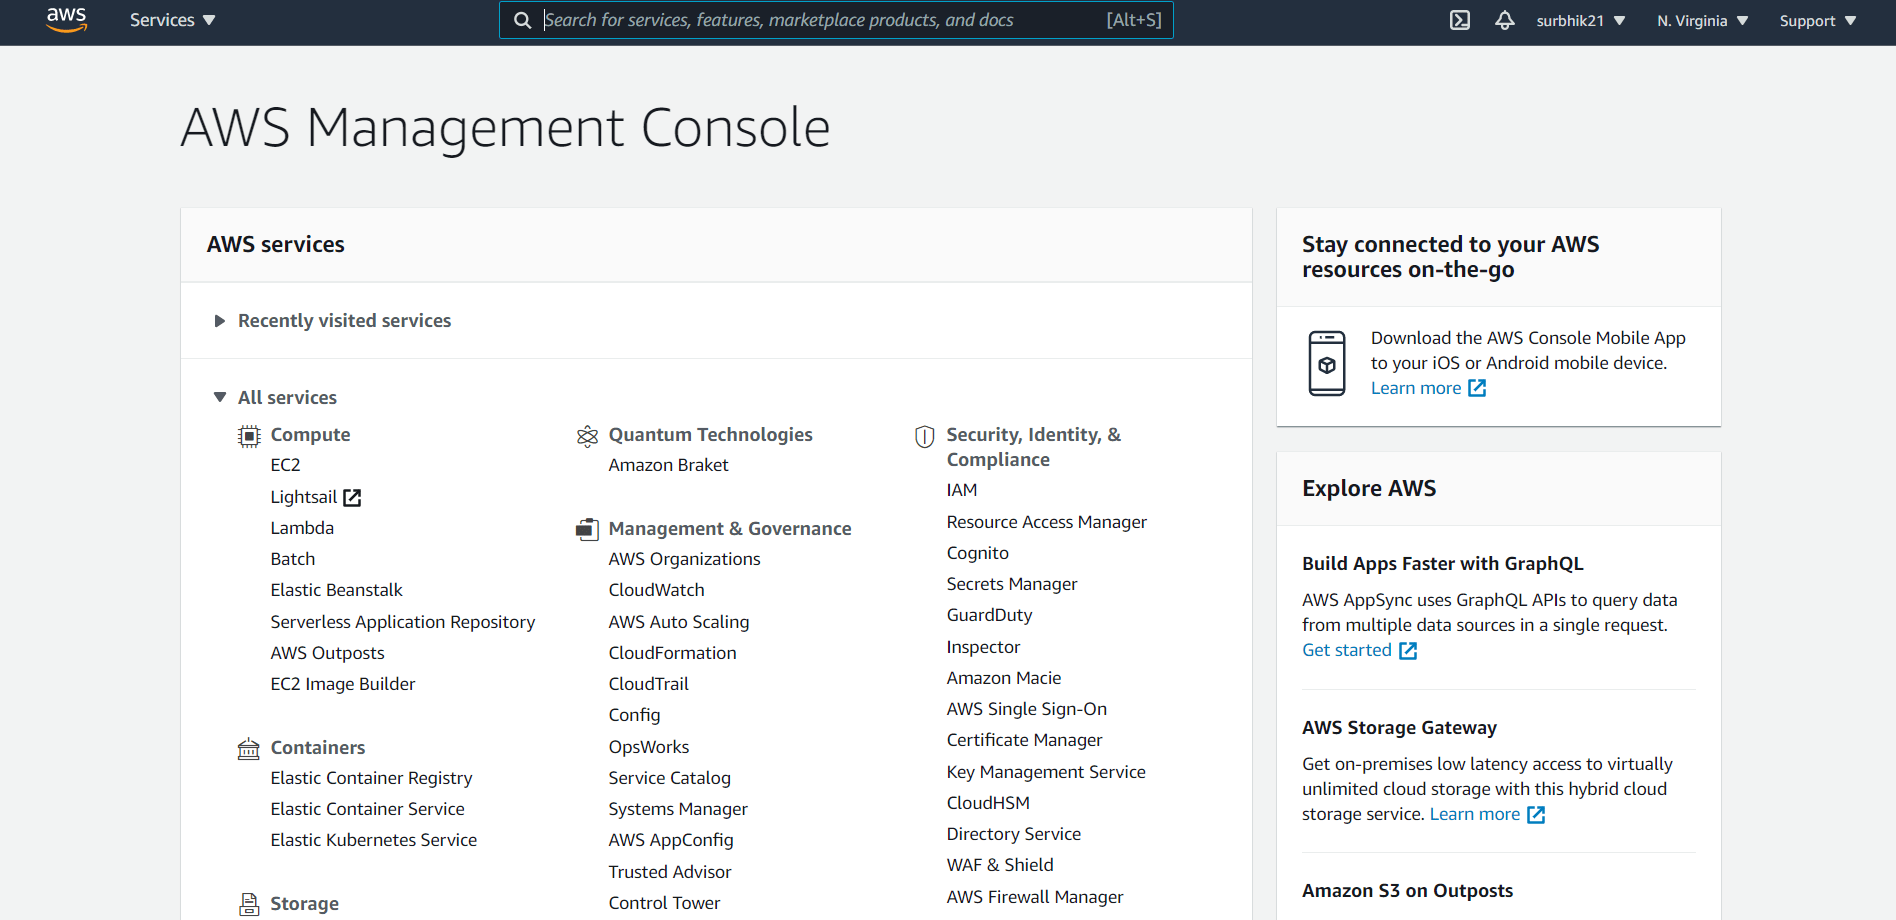The height and width of the screenshot is (920, 1896).
Task: Open the Support menu
Action: 1816,20
